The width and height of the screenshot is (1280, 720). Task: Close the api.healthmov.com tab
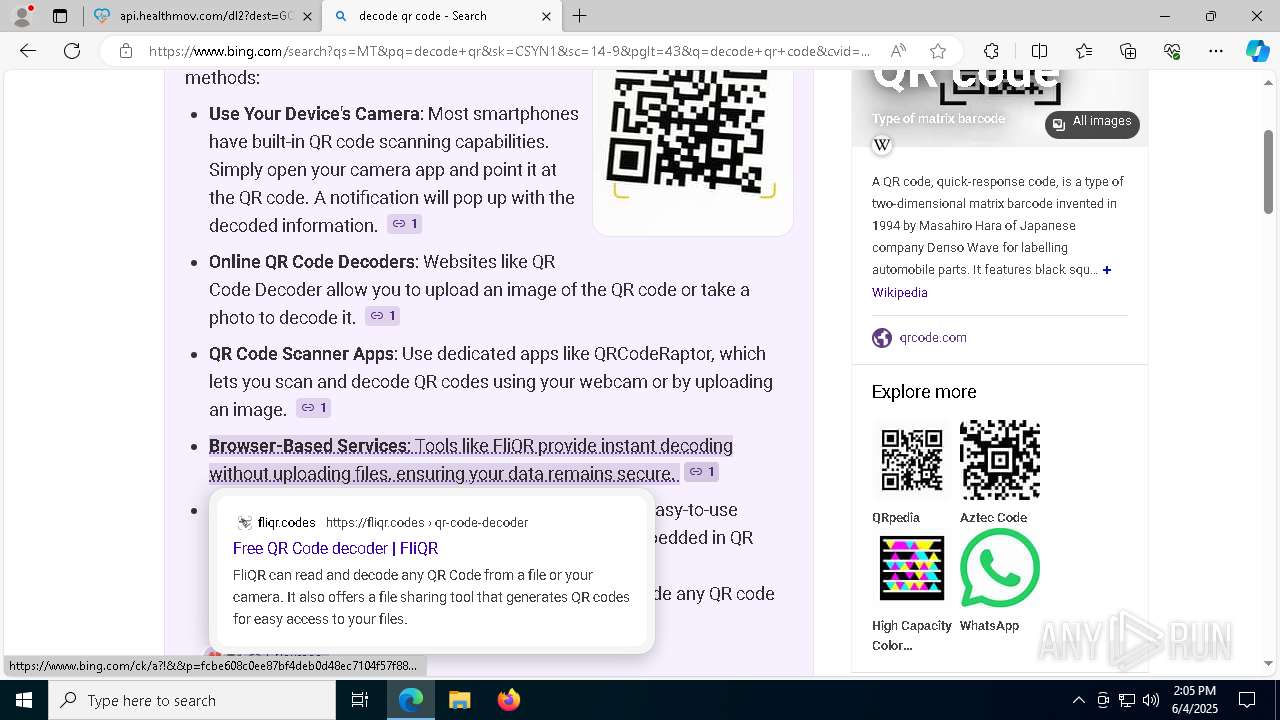(307, 16)
